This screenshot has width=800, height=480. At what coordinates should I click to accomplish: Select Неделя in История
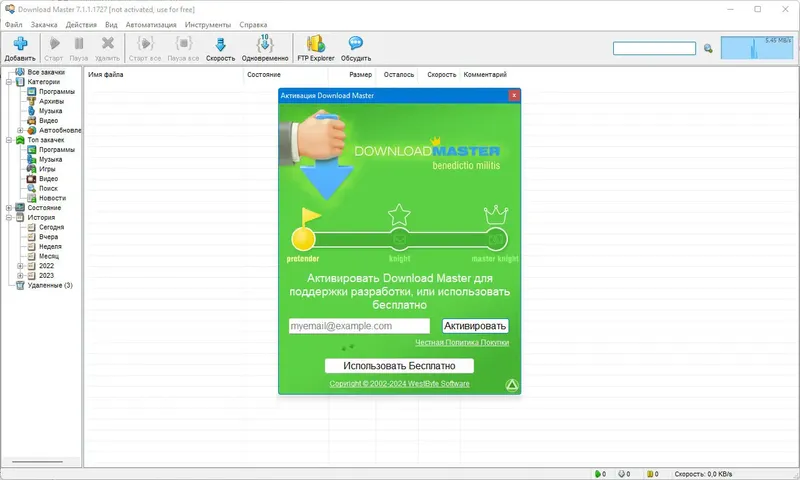point(50,246)
